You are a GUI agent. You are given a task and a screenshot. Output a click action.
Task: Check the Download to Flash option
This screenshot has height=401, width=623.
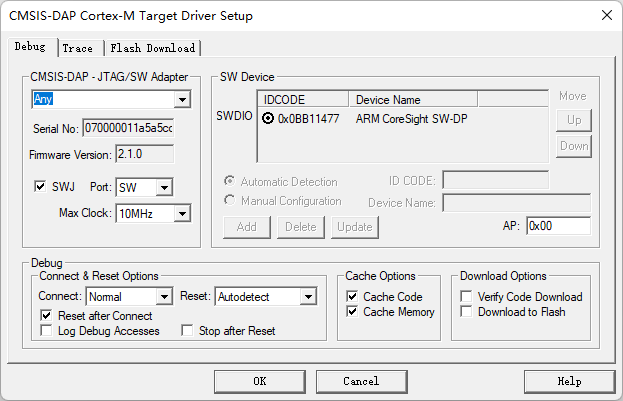tap(467, 312)
